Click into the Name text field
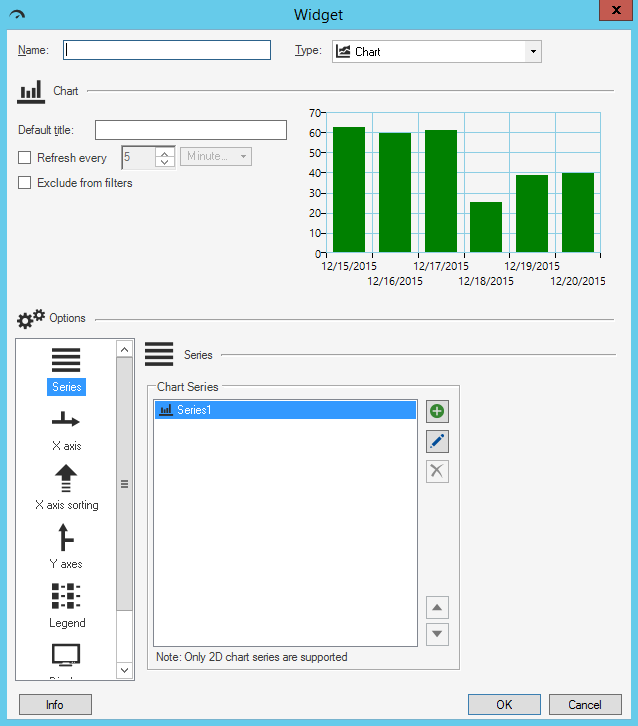The height and width of the screenshot is (726, 638). pyautogui.click(x=167, y=50)
